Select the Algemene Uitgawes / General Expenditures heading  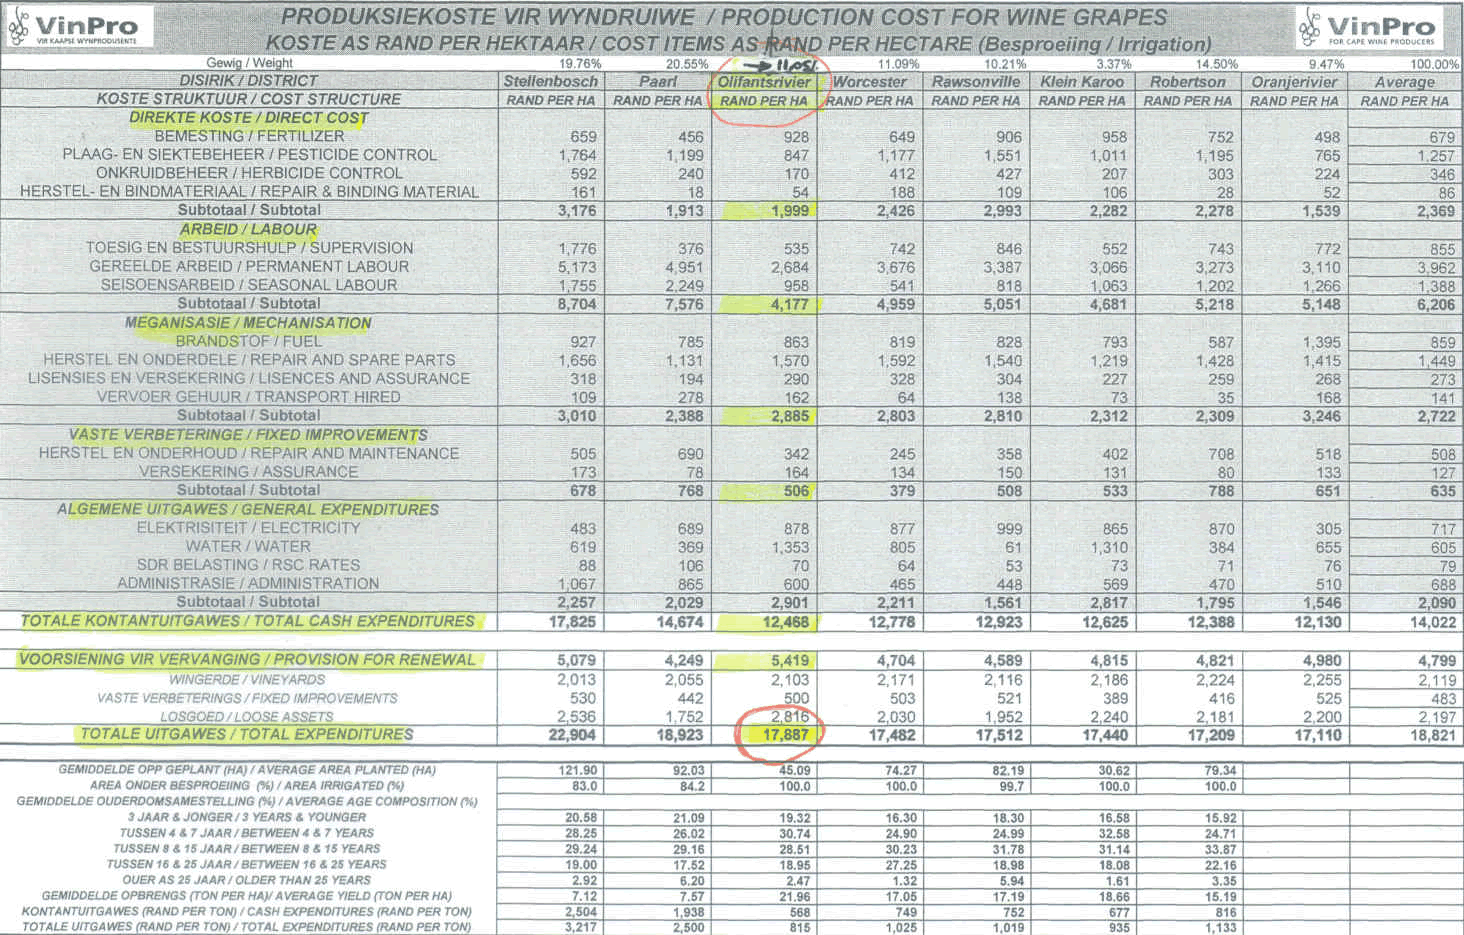point(248,510)
